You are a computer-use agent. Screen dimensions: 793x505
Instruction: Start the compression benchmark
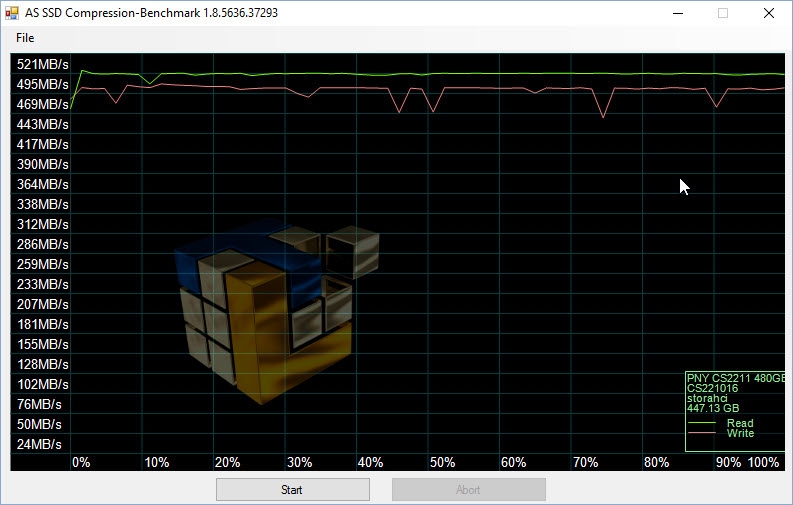coord(292,489)
